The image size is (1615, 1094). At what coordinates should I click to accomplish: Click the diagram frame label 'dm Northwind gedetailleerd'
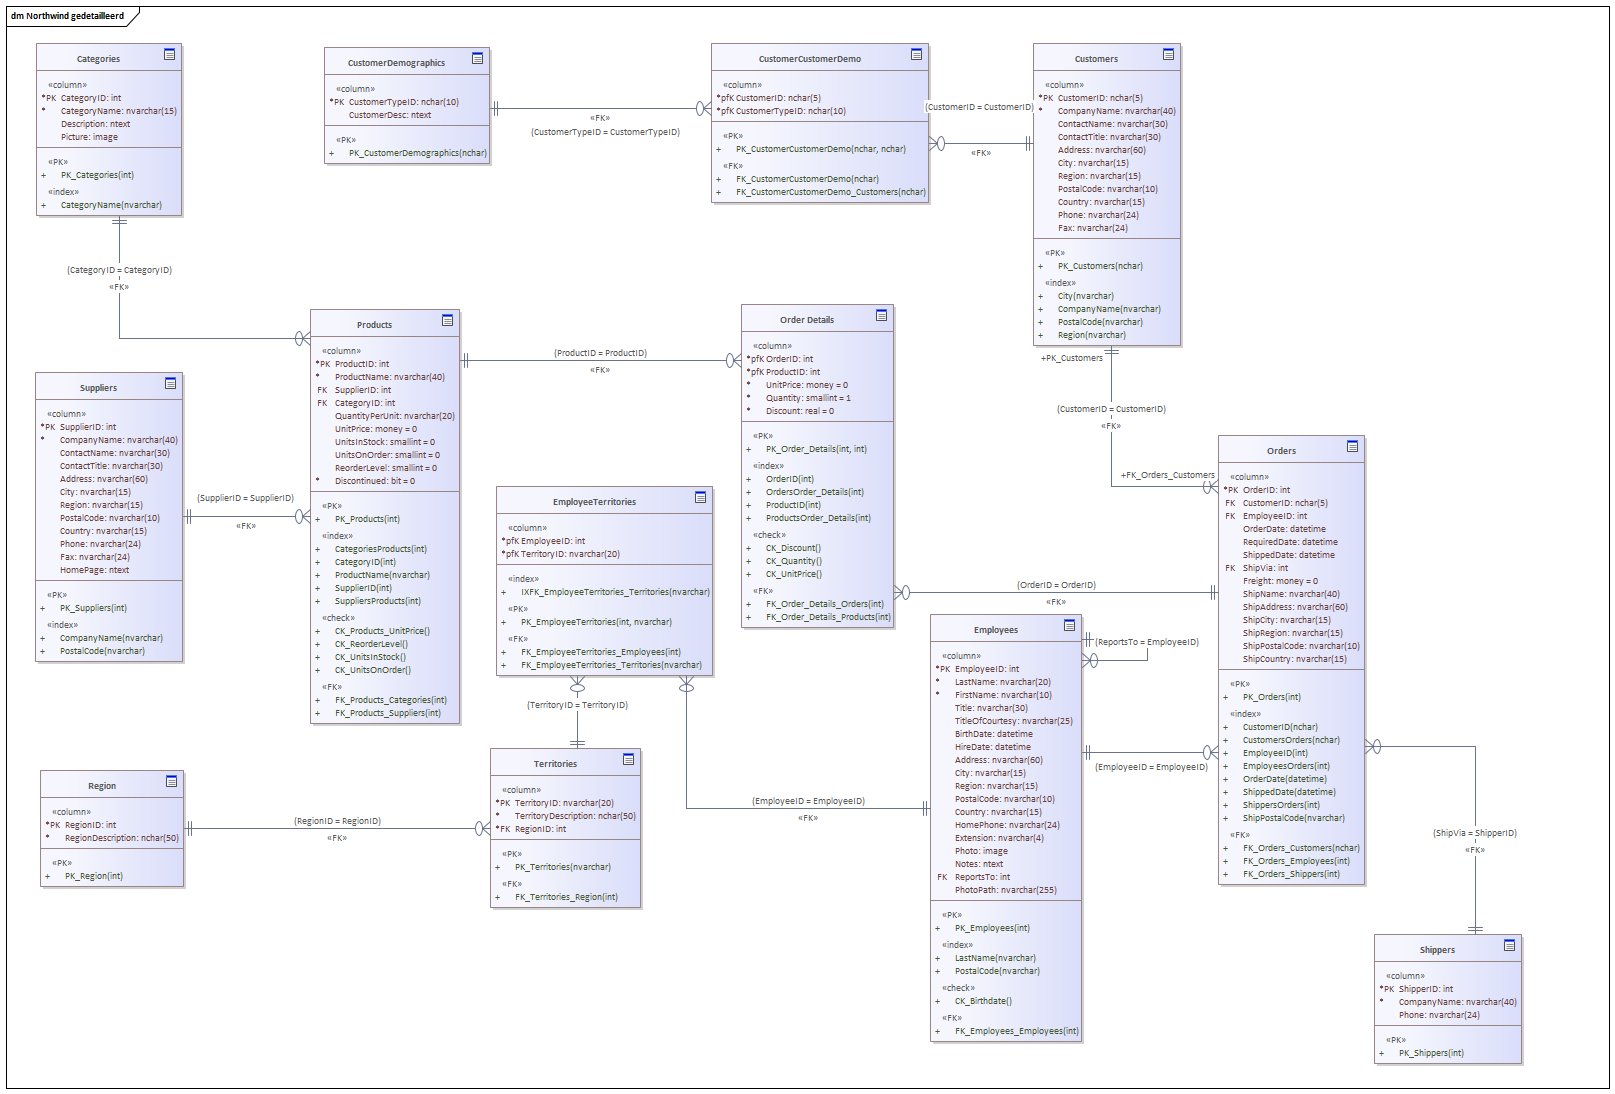68,16
